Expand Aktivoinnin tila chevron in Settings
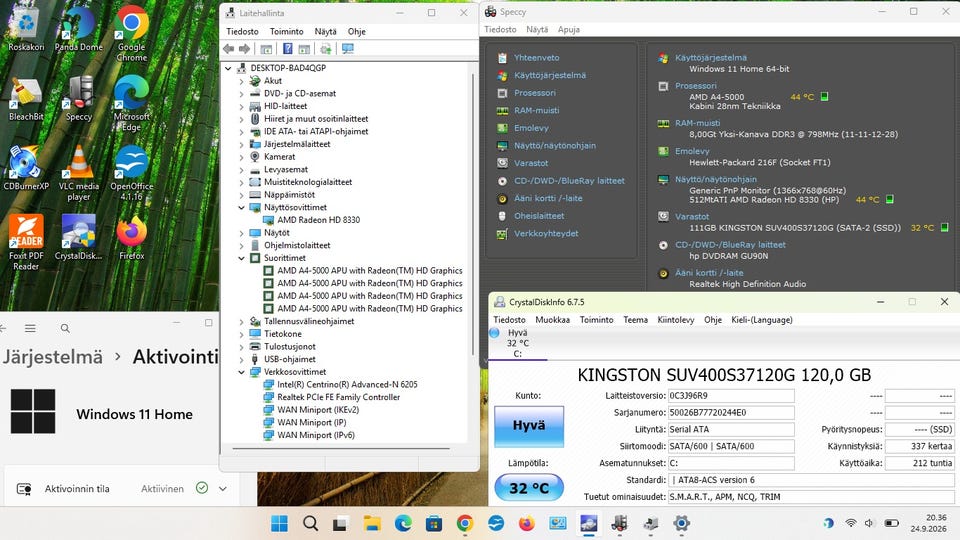Image resolution: width=960 pixels, height=540 pixels. point(223,489)
